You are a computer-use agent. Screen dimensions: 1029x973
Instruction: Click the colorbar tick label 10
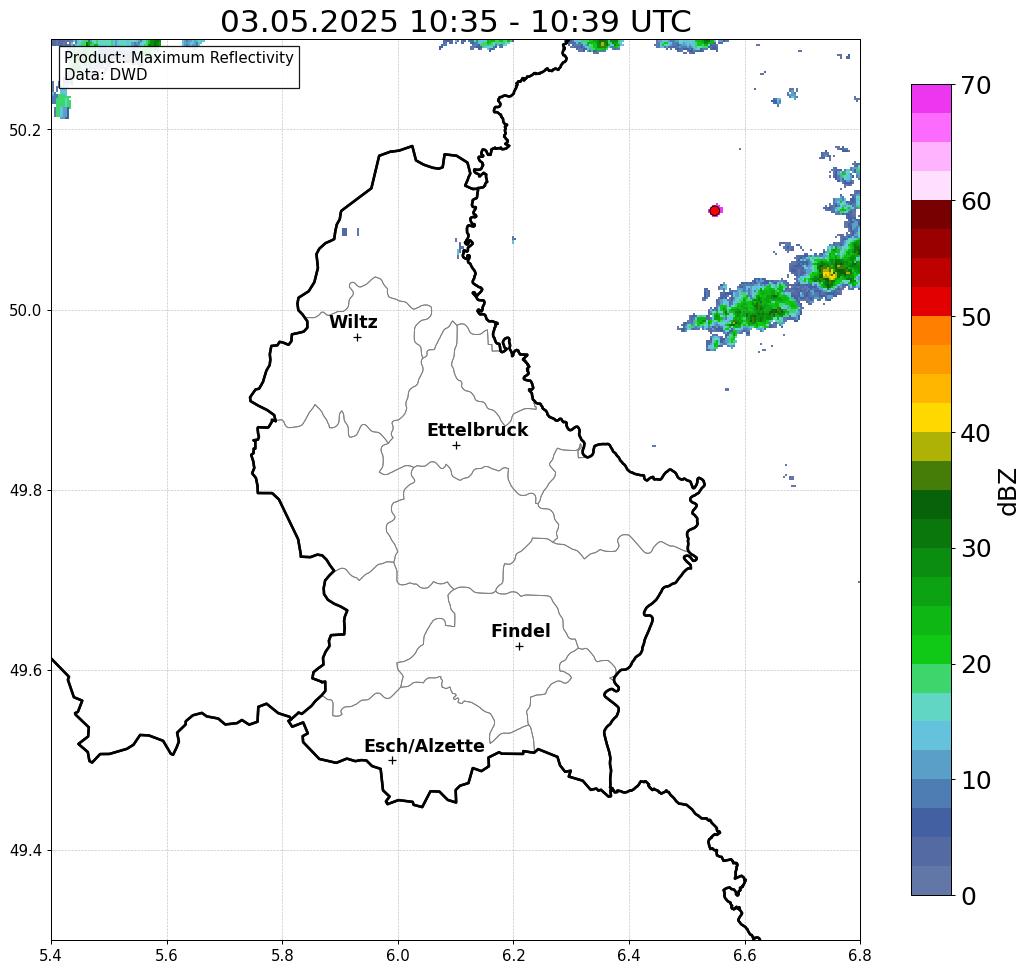[976, 780]
